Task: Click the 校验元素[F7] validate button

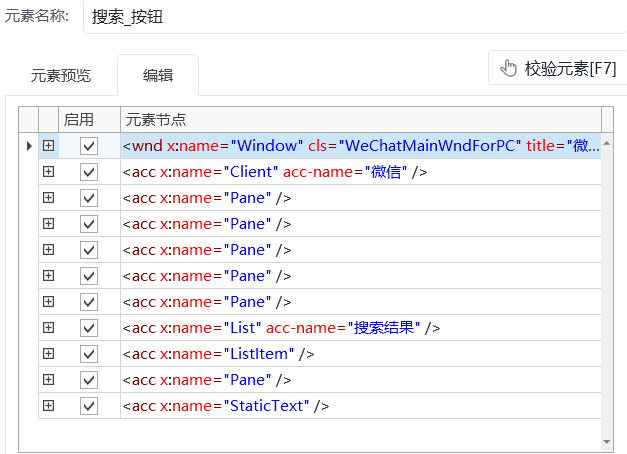Action: pos(556,68)
